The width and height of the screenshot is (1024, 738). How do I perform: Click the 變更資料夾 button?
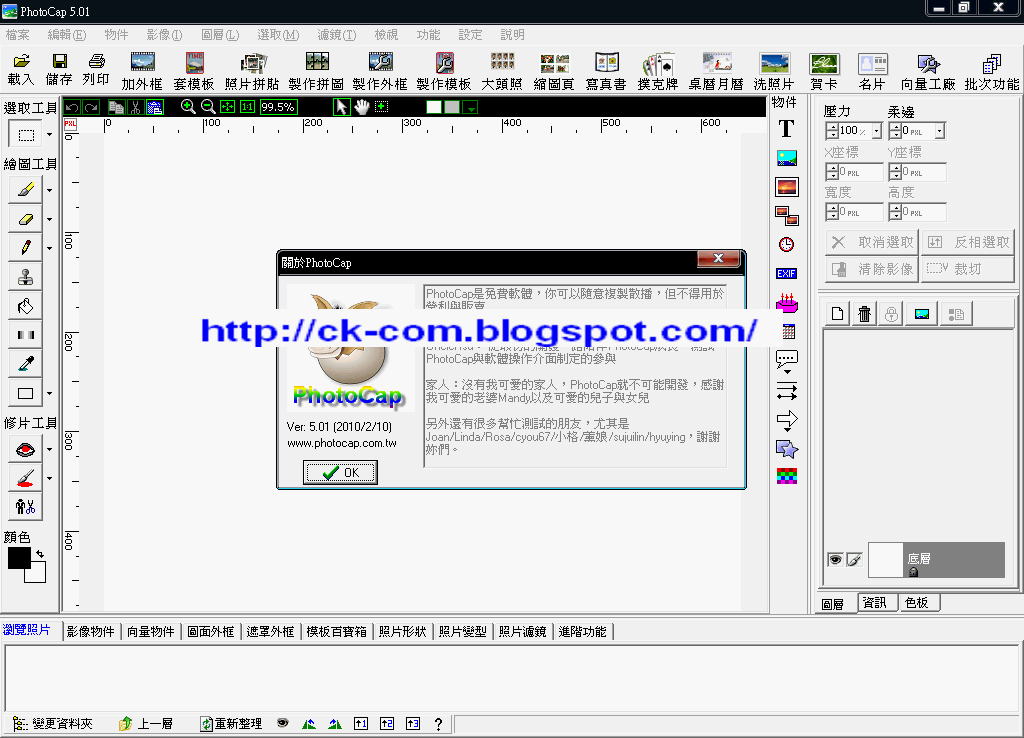coord(54,724)
